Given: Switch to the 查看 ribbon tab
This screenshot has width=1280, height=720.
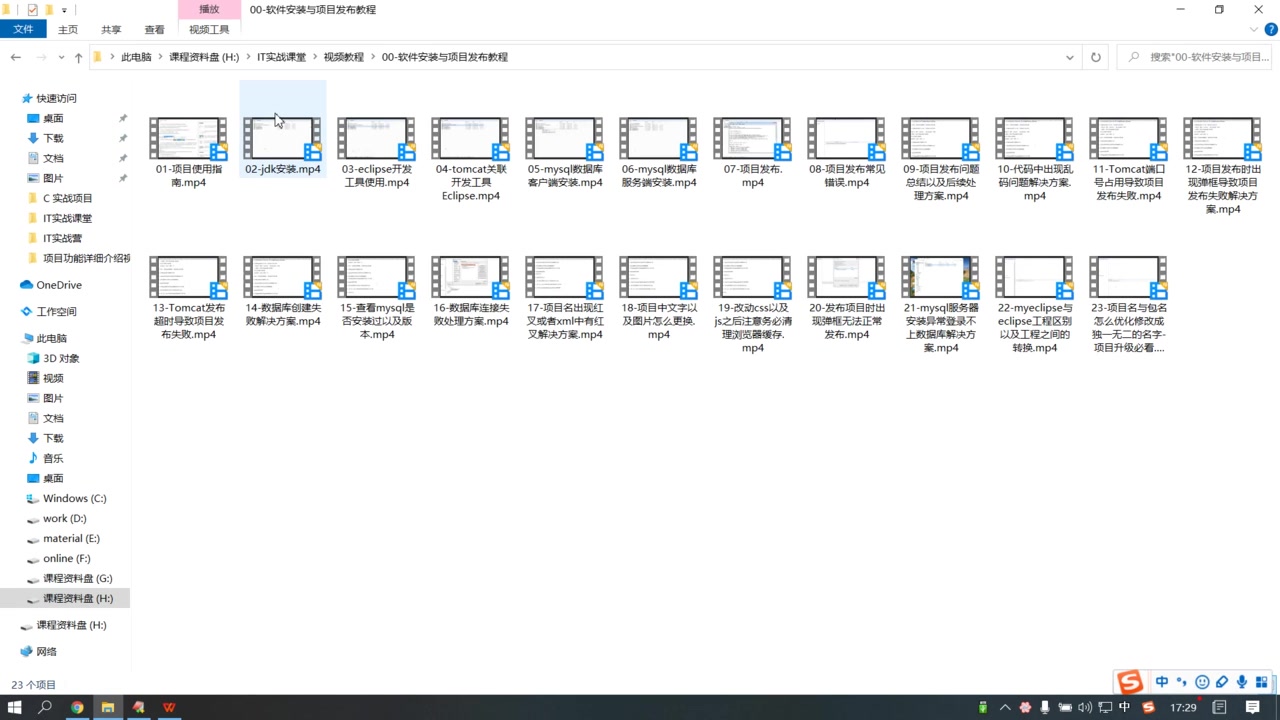Looking at the screenshot, I should 154,30.
